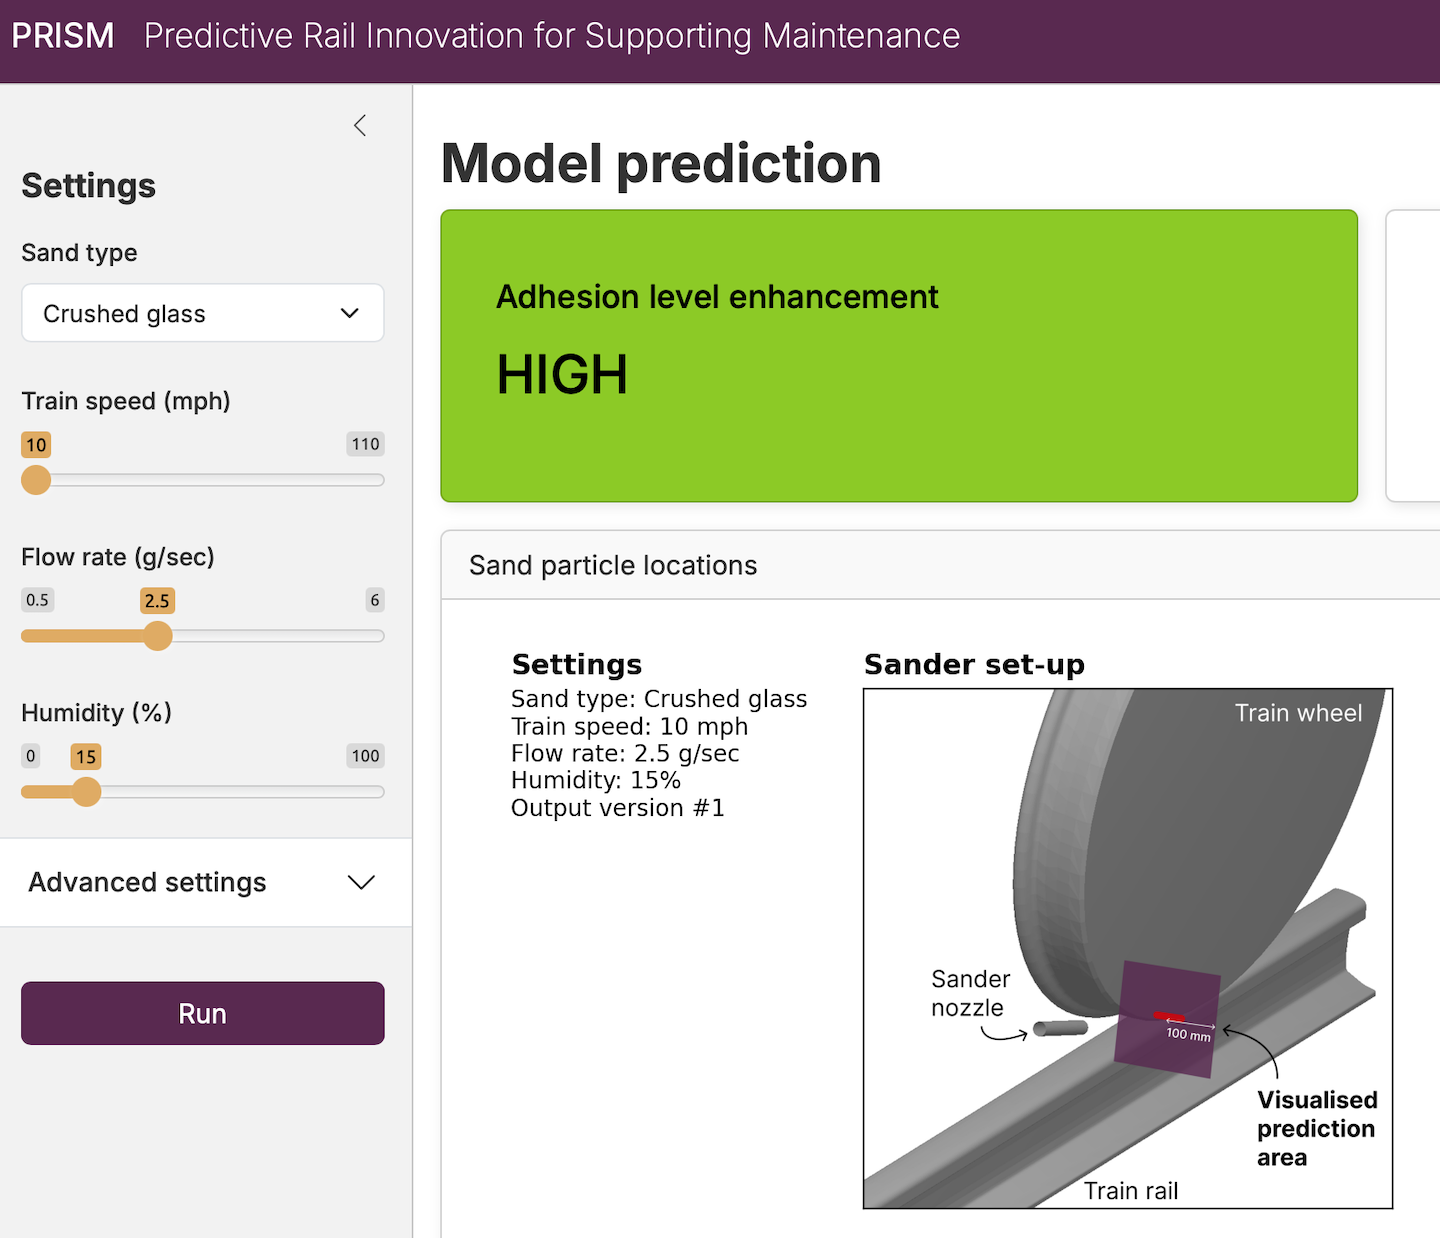
Task: Expand the Advanced settings section
Action: pyautogui.click(x=203, y=882)
